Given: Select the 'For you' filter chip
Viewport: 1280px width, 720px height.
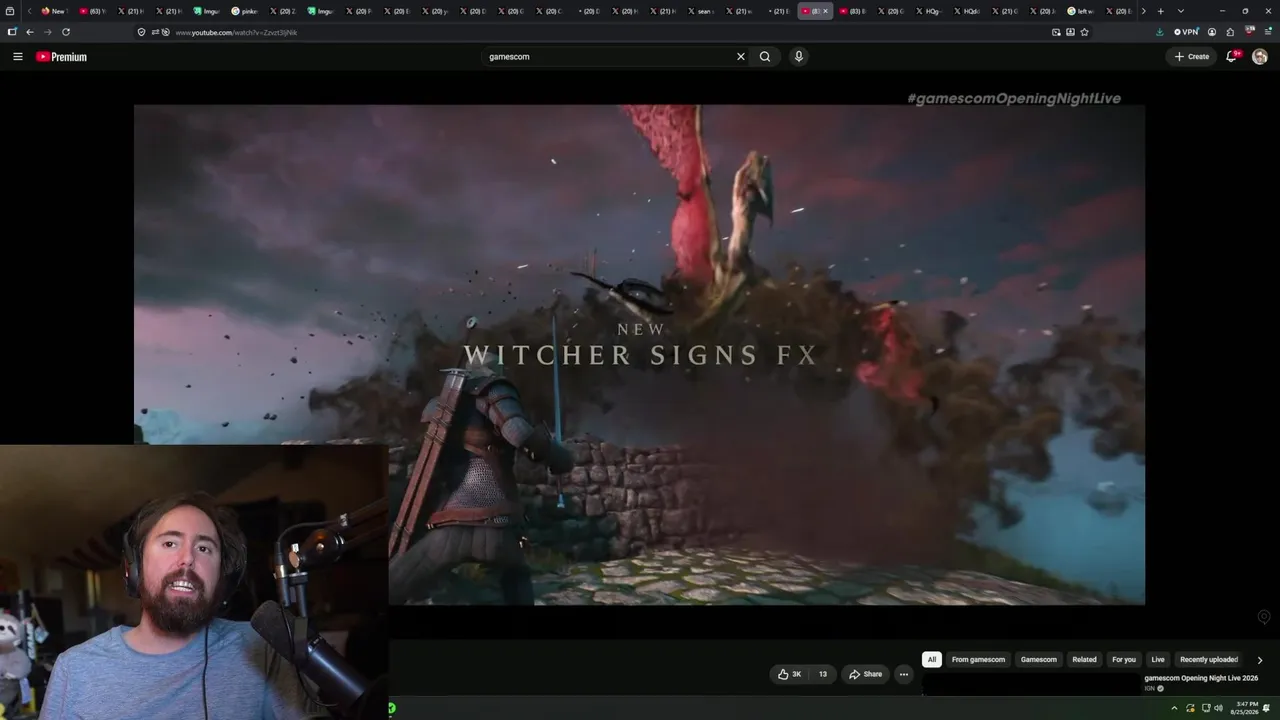Looking at the screenshot, I should click(1124, 660).
